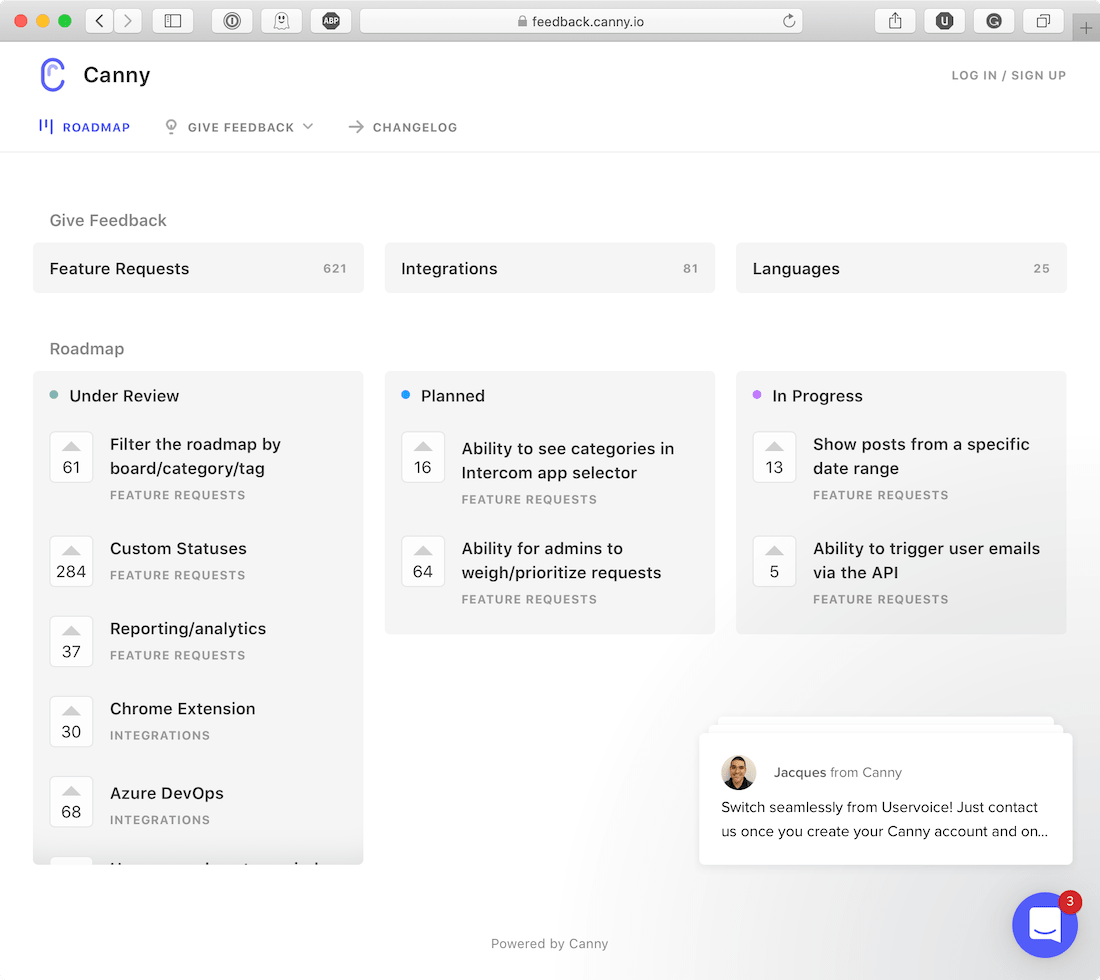Click Jacques avatar in chat popup
The width and height of the screenshot is (1100, 980).
739,772
